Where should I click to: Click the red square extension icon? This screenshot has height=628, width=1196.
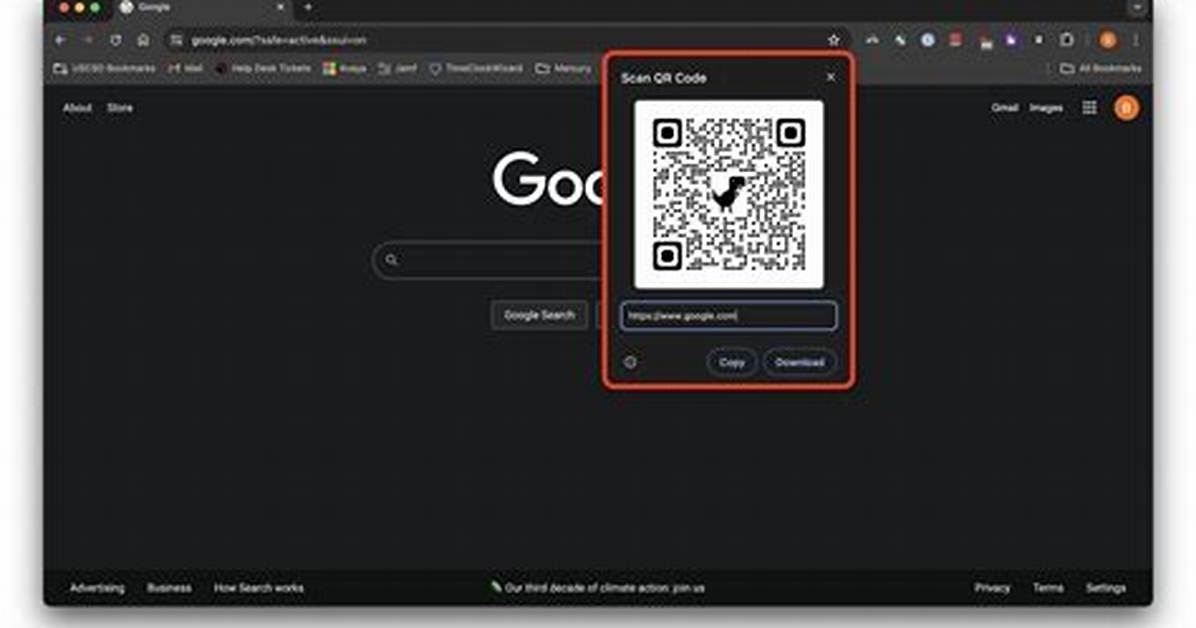pos(955,40)
